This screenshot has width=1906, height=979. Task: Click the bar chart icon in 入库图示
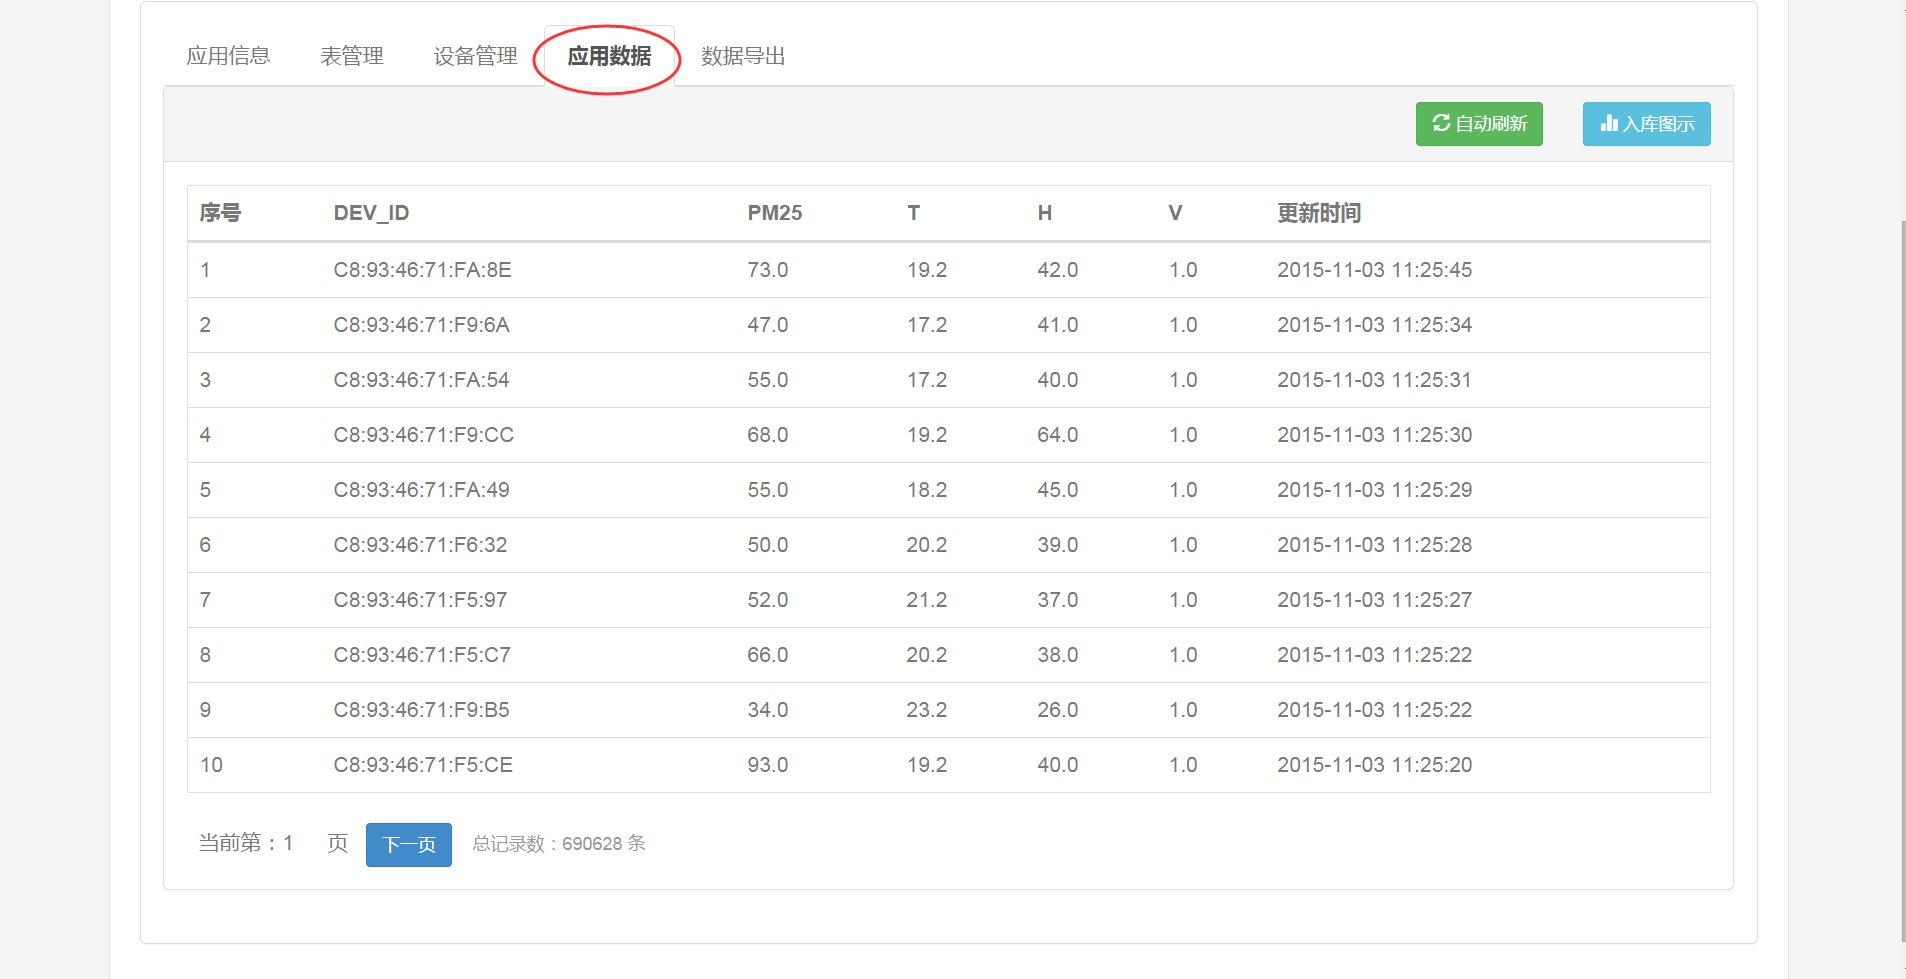point(1609,123)
